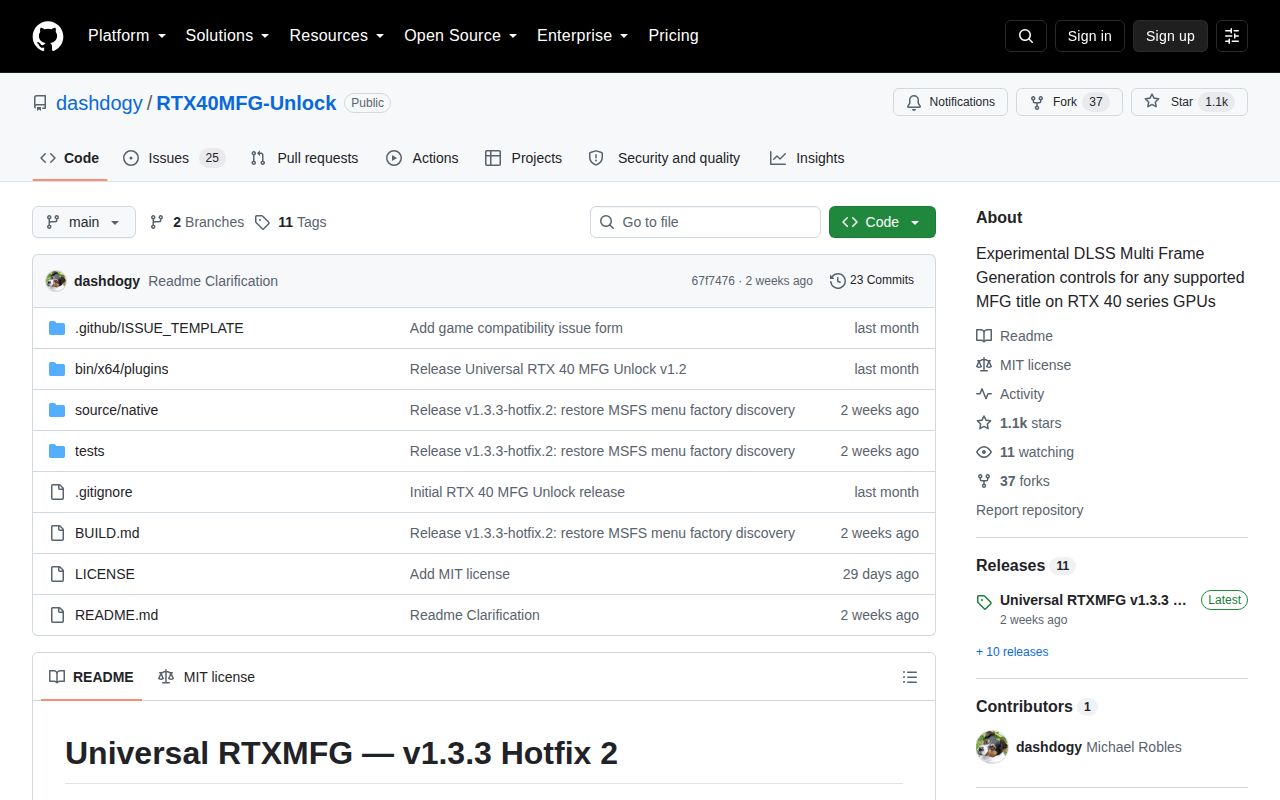Switch to the Pull requests tab

[x=304, y=158]
